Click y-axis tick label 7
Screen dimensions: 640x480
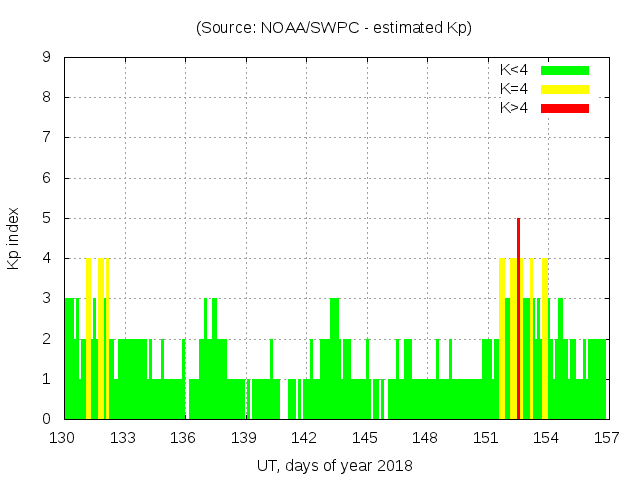[47, 137]
